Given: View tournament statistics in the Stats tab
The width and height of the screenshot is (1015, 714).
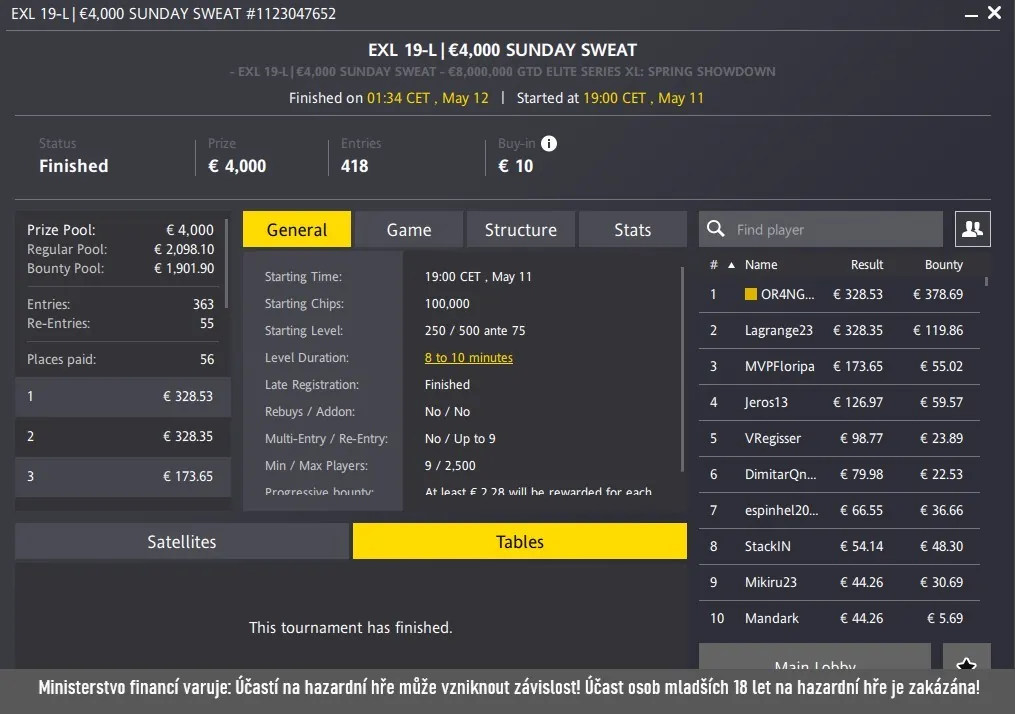Looking at the screenshot, I should (x=632, y=228).
